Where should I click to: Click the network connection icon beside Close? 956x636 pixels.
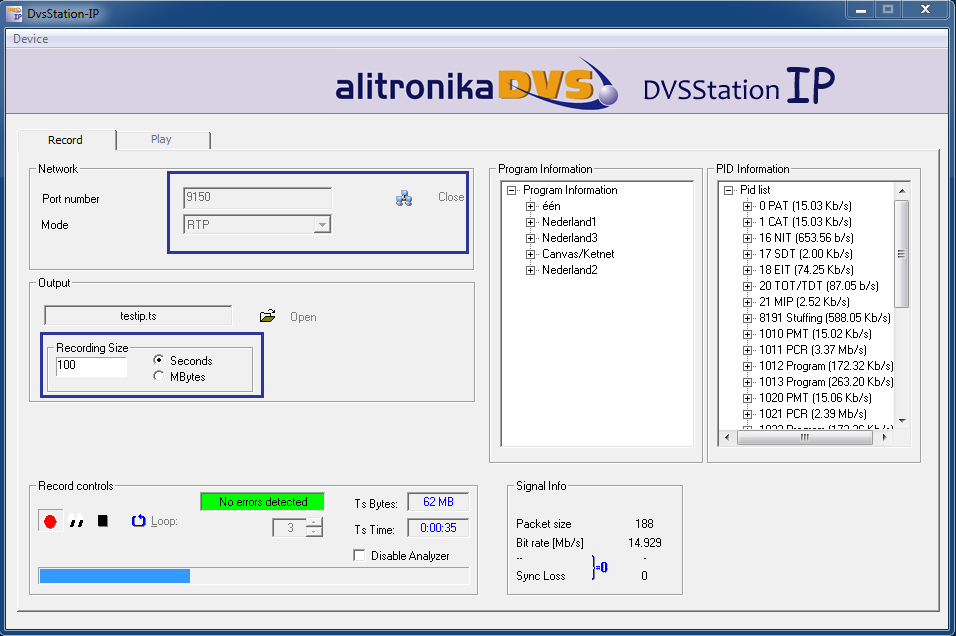pyautogui.click(x=404, y=198)
